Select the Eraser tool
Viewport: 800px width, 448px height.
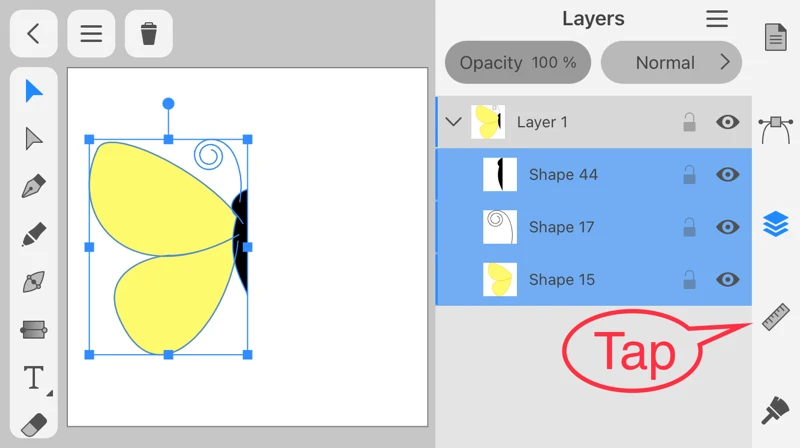[x=34, y=424]
